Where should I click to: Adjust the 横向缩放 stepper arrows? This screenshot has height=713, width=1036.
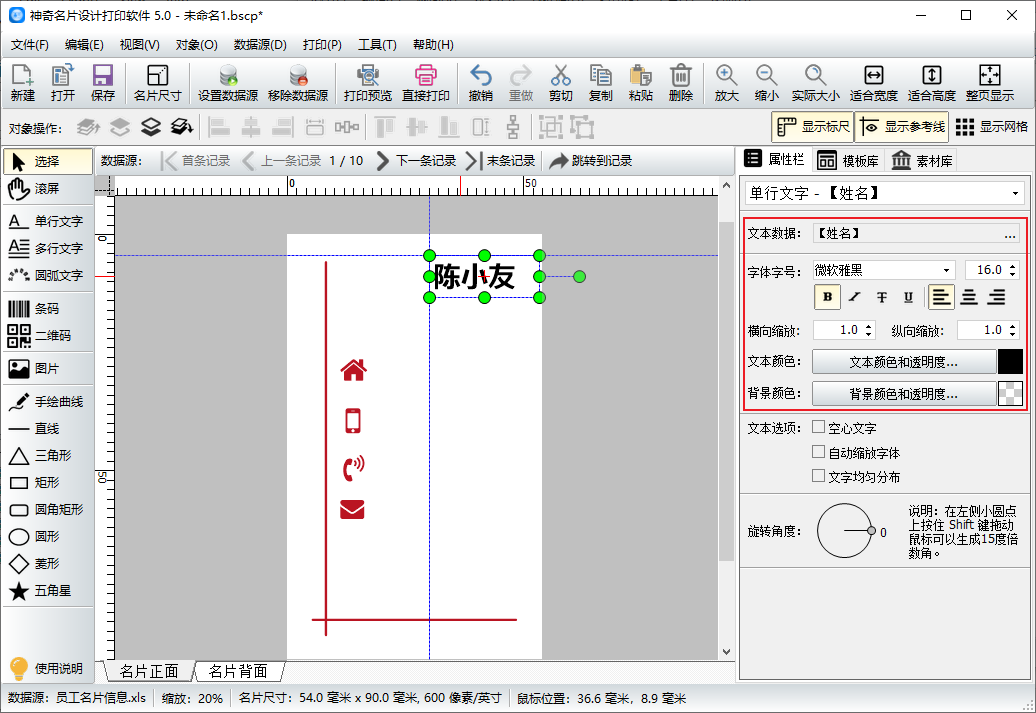pyautogui.click(x=869, y=330)
